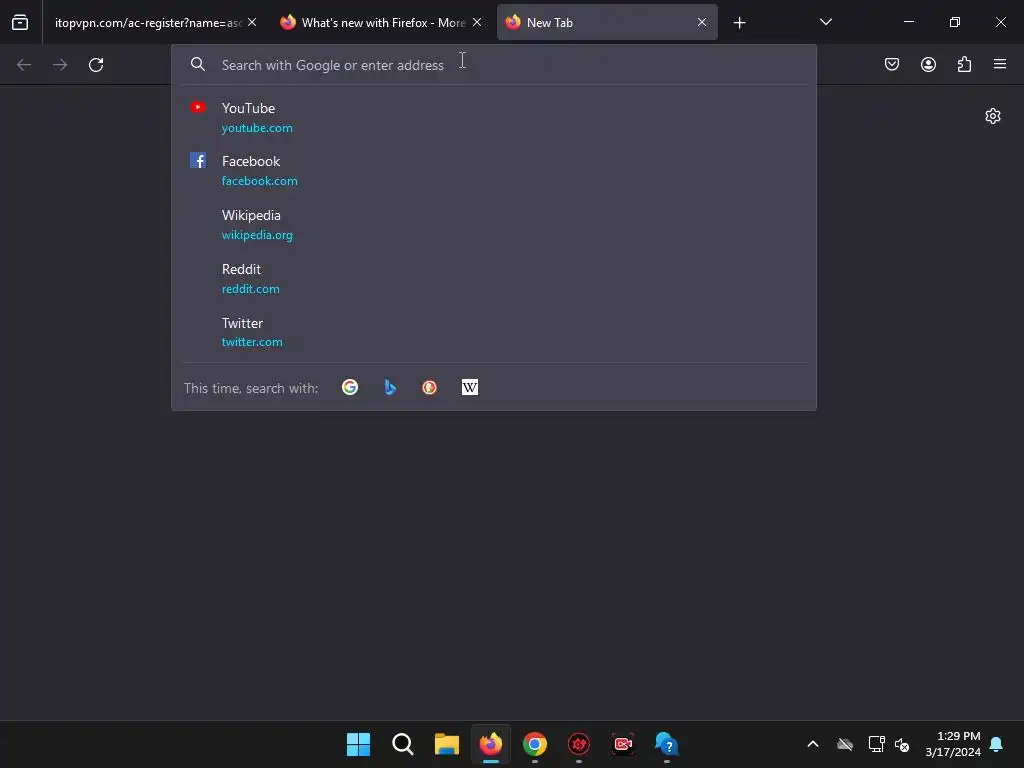Open network status tray icon
This screenshot has width=1024, height=768.
tap(876, 744)
